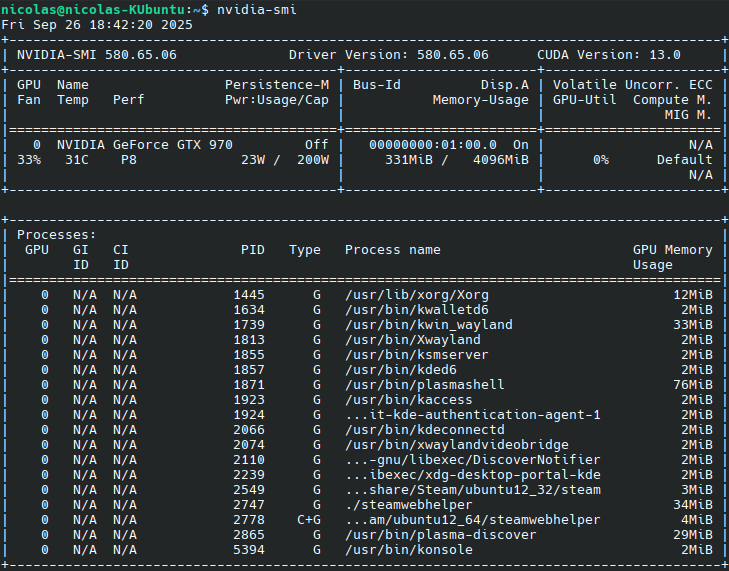The width and height of the screenshot is (729, 571).
Task: Click performance state P8
Action: [129, 160]
